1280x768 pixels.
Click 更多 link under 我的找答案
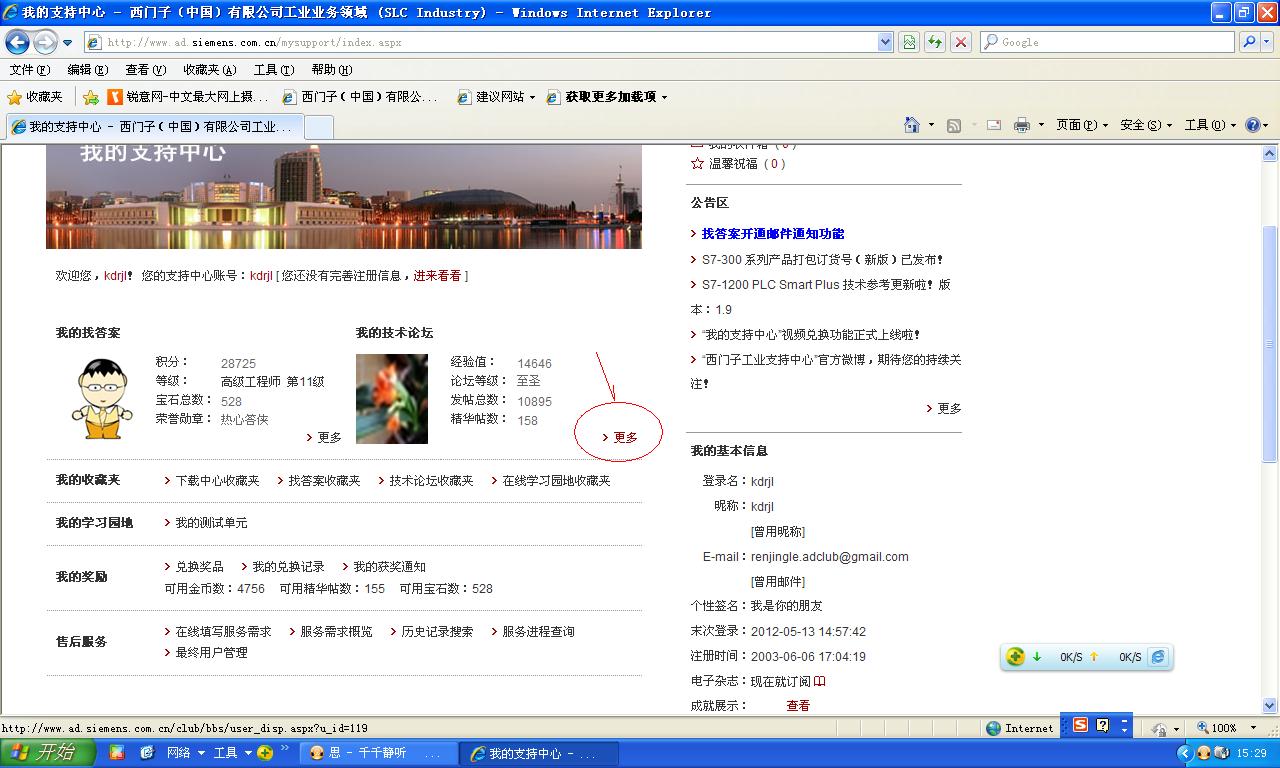(329, 437)
